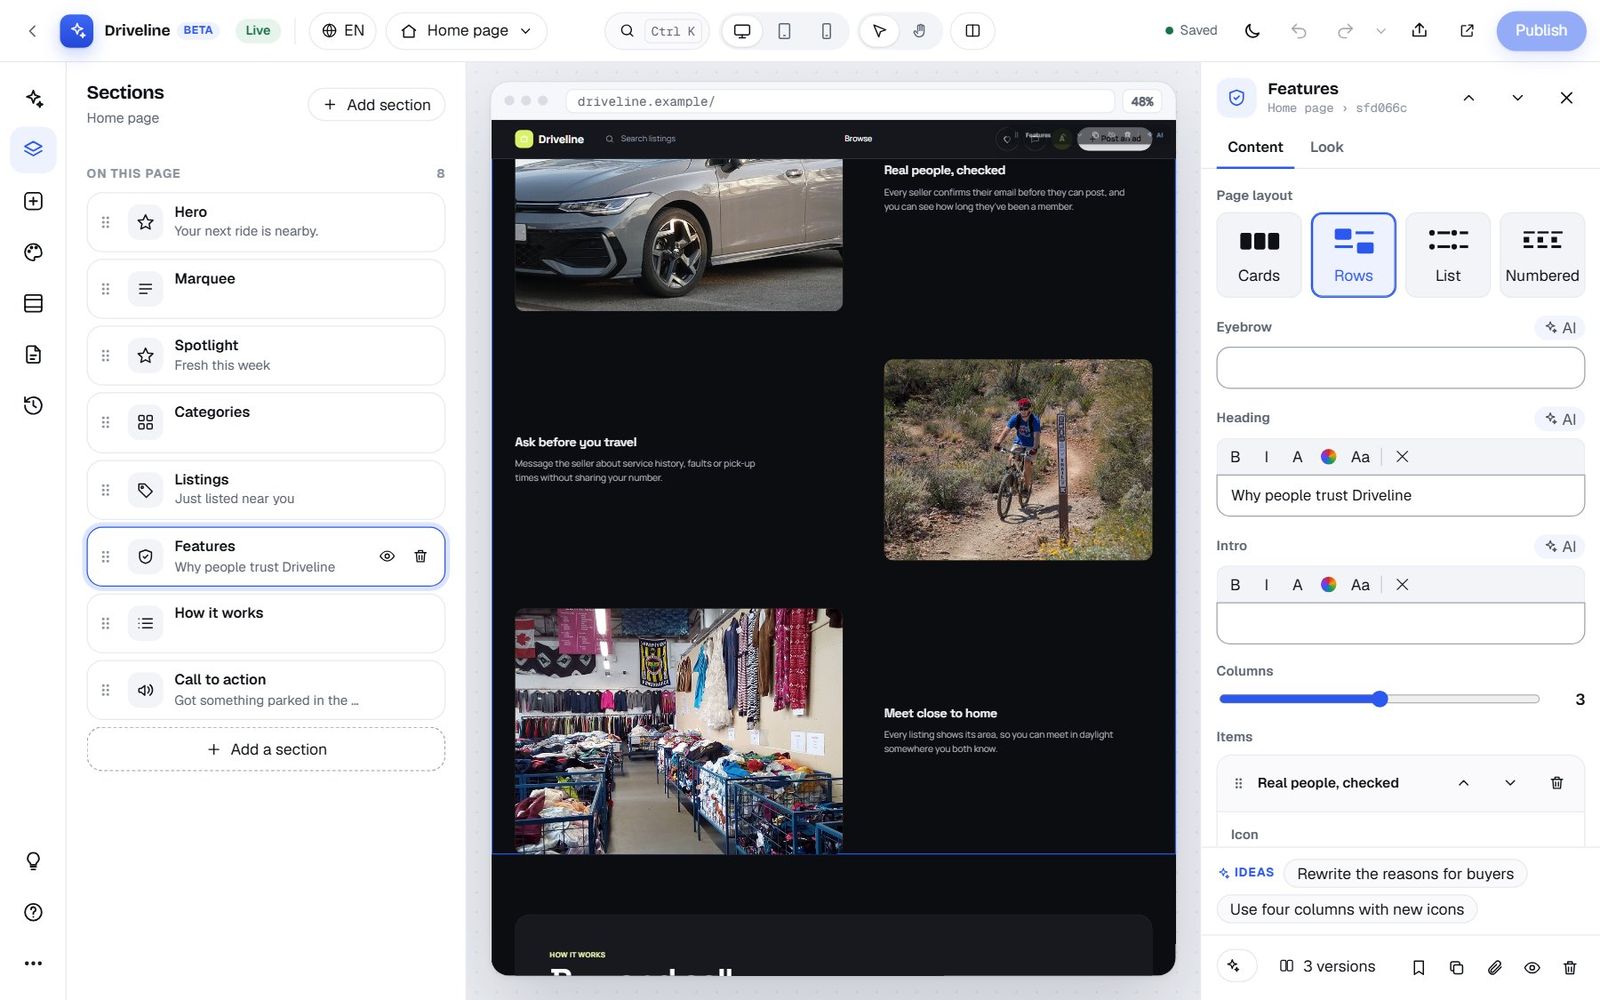Select the Cards page layout
Screen dimensions: 1600x1000
click(1258, 255)
